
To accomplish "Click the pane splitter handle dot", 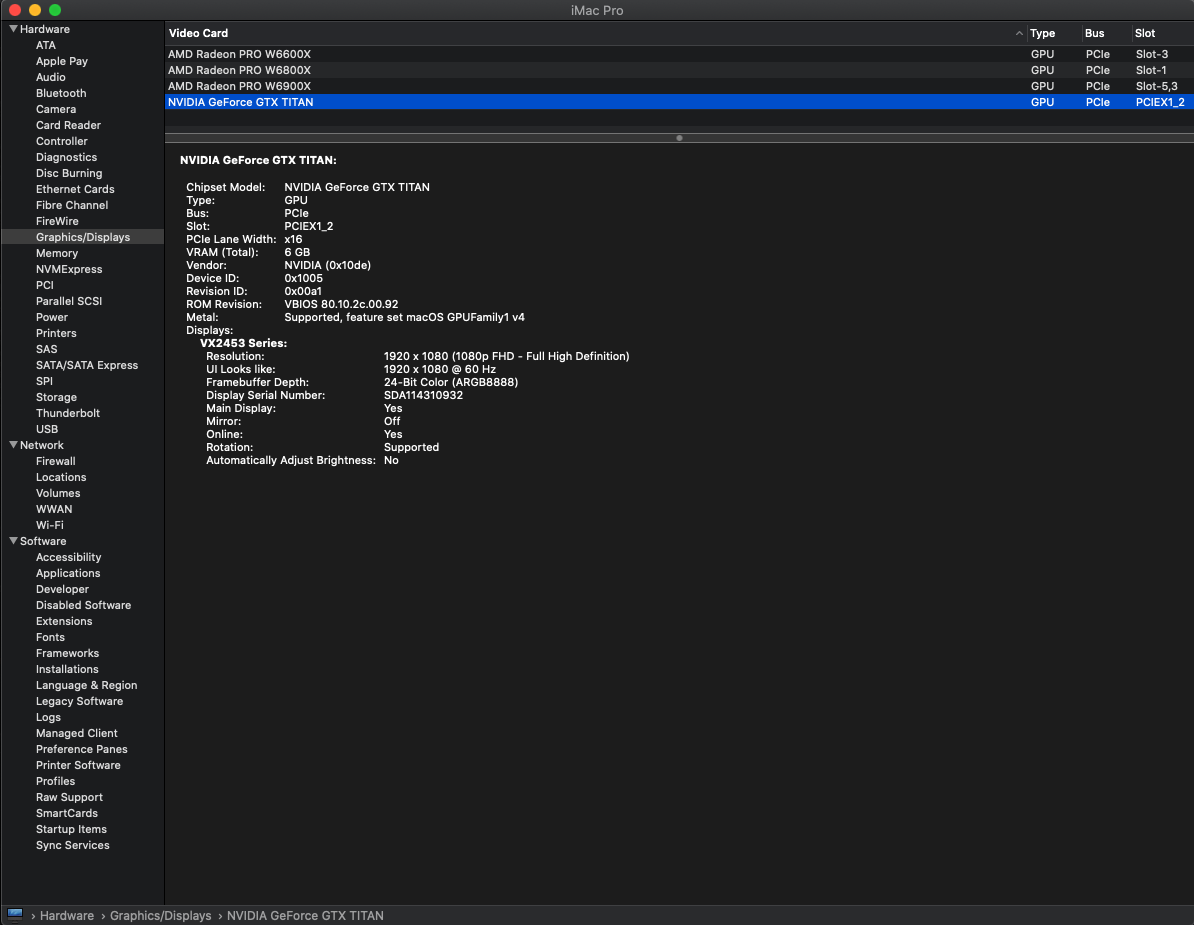I will [x=679, y=138].
